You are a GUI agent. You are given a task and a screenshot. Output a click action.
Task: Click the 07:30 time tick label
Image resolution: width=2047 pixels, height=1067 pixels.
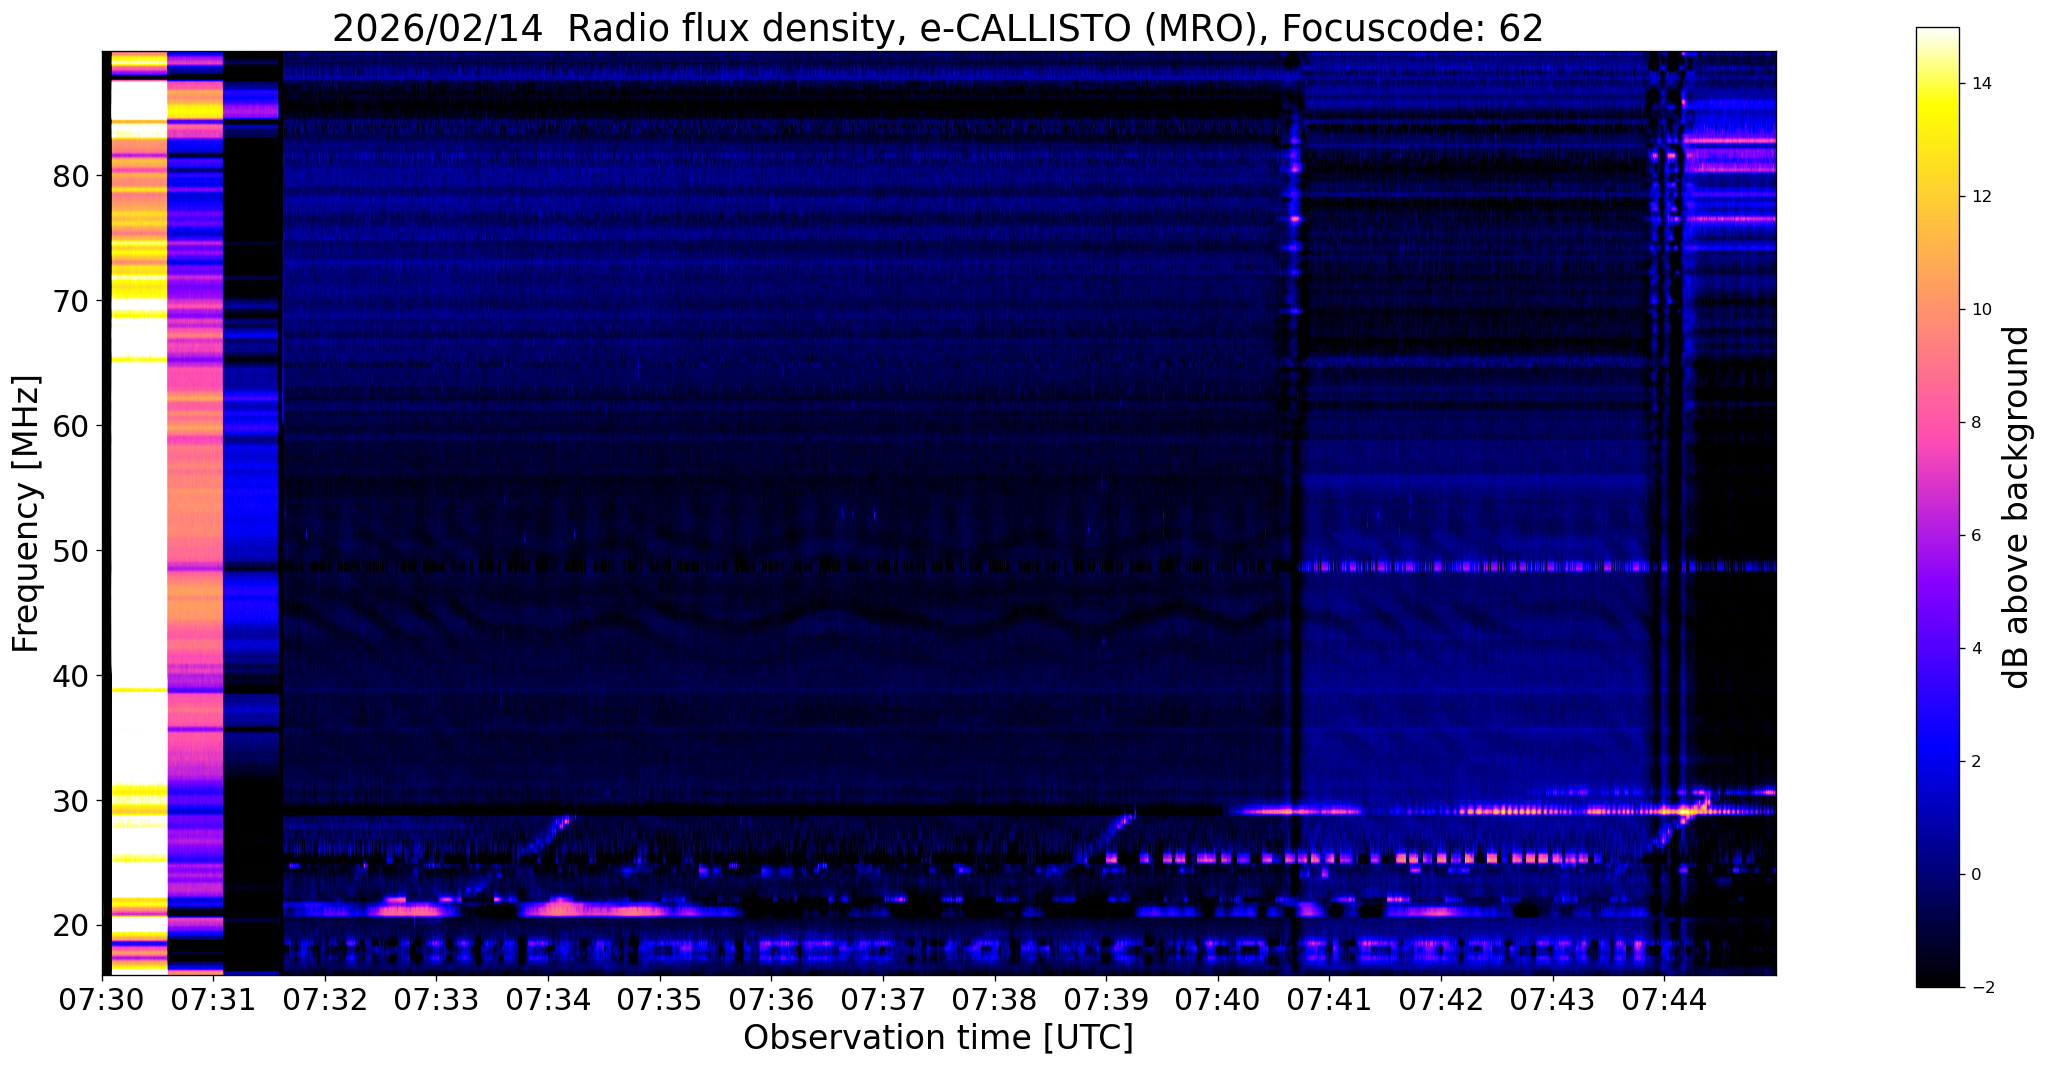pyautogui.click(x=102, y=999)
